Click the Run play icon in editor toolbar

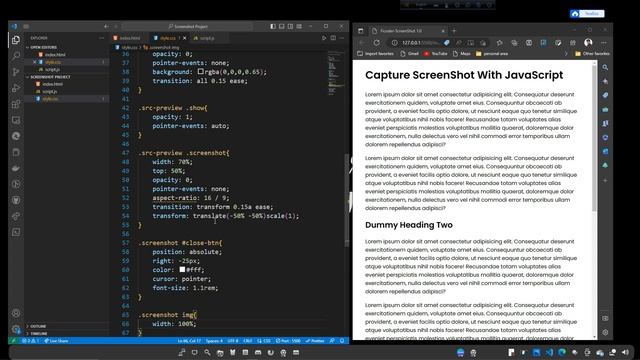324,38
